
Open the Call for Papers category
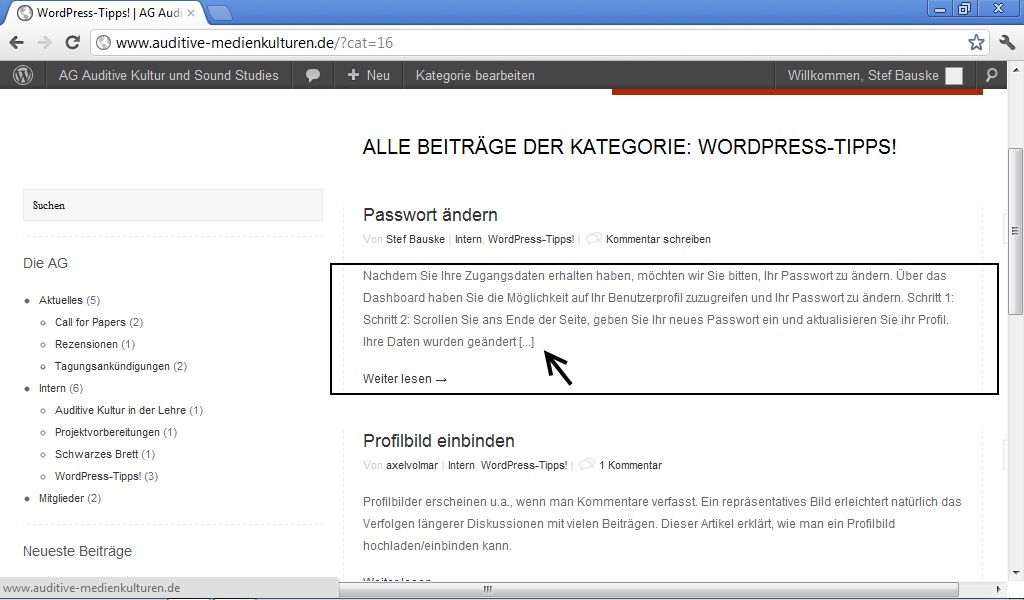point(90,323)
